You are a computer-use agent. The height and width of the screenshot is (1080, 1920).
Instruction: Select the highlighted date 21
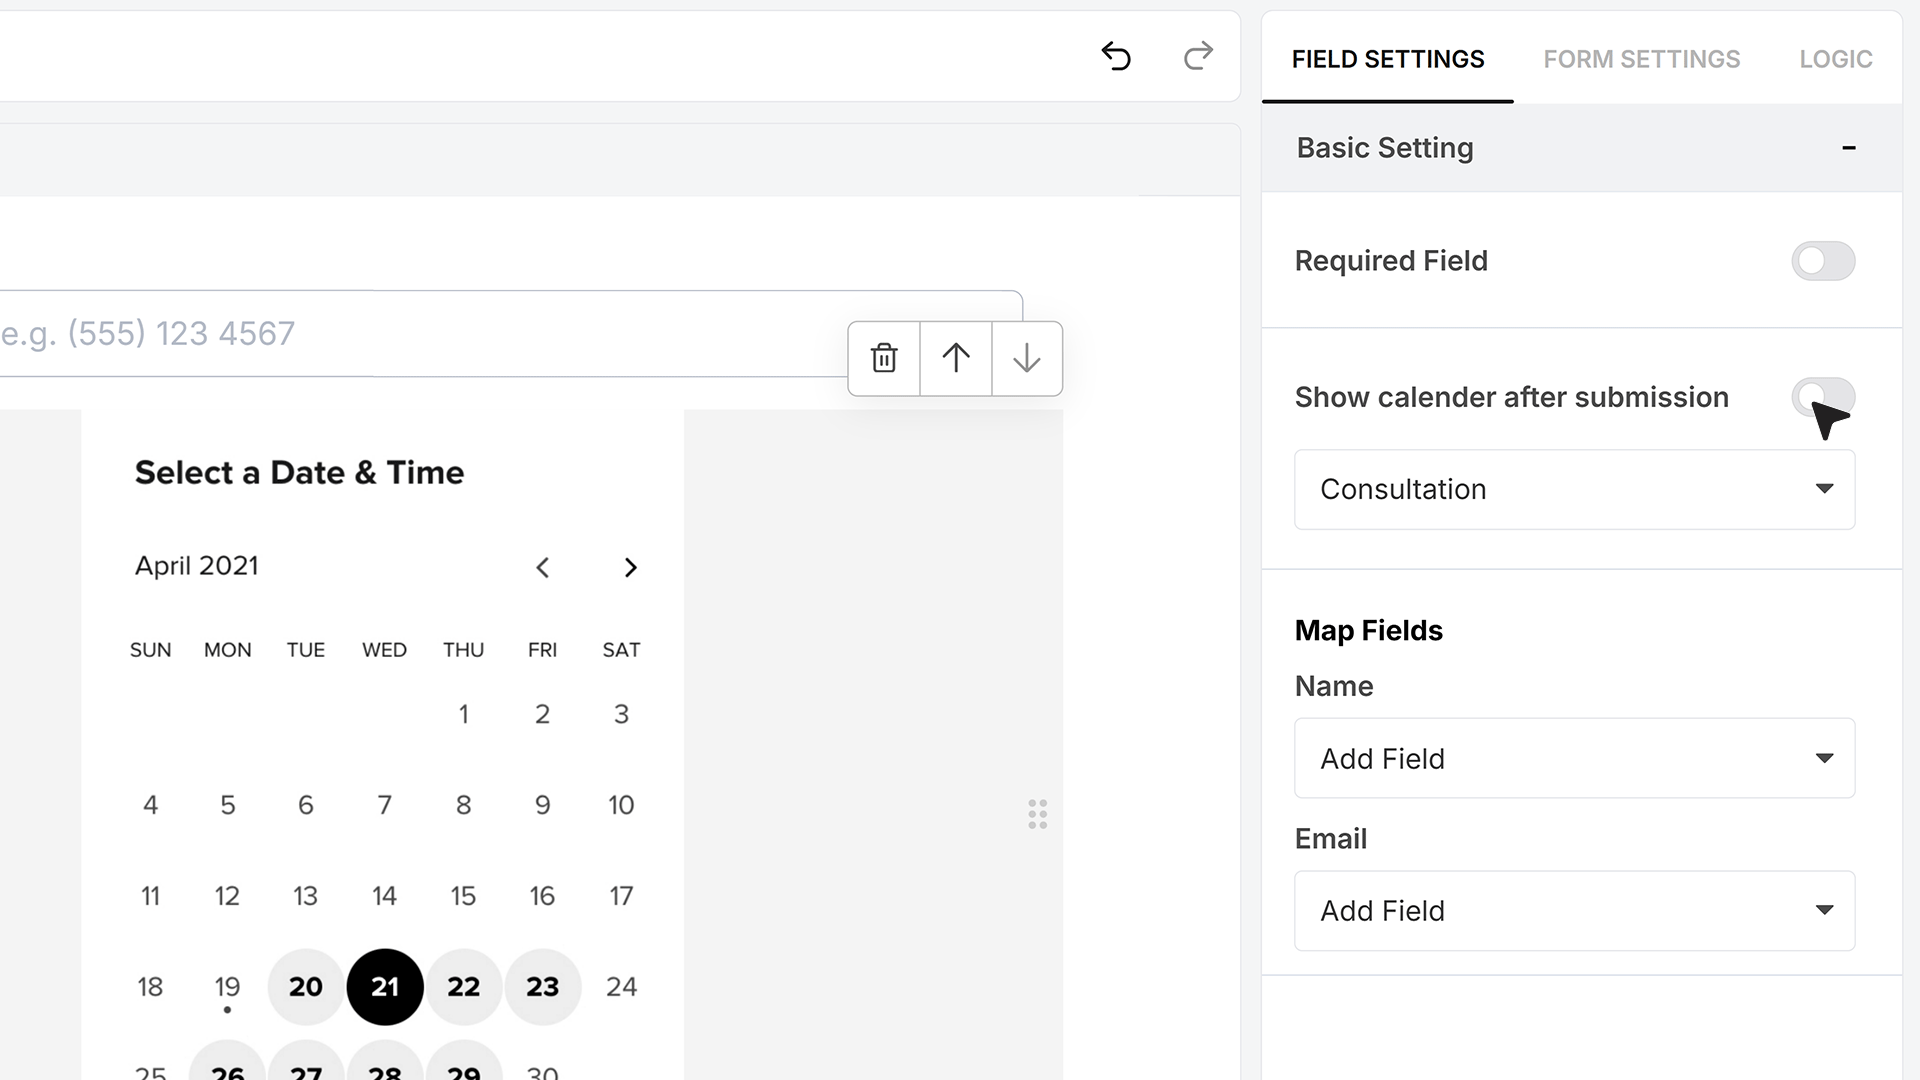[x=385, y=987]
